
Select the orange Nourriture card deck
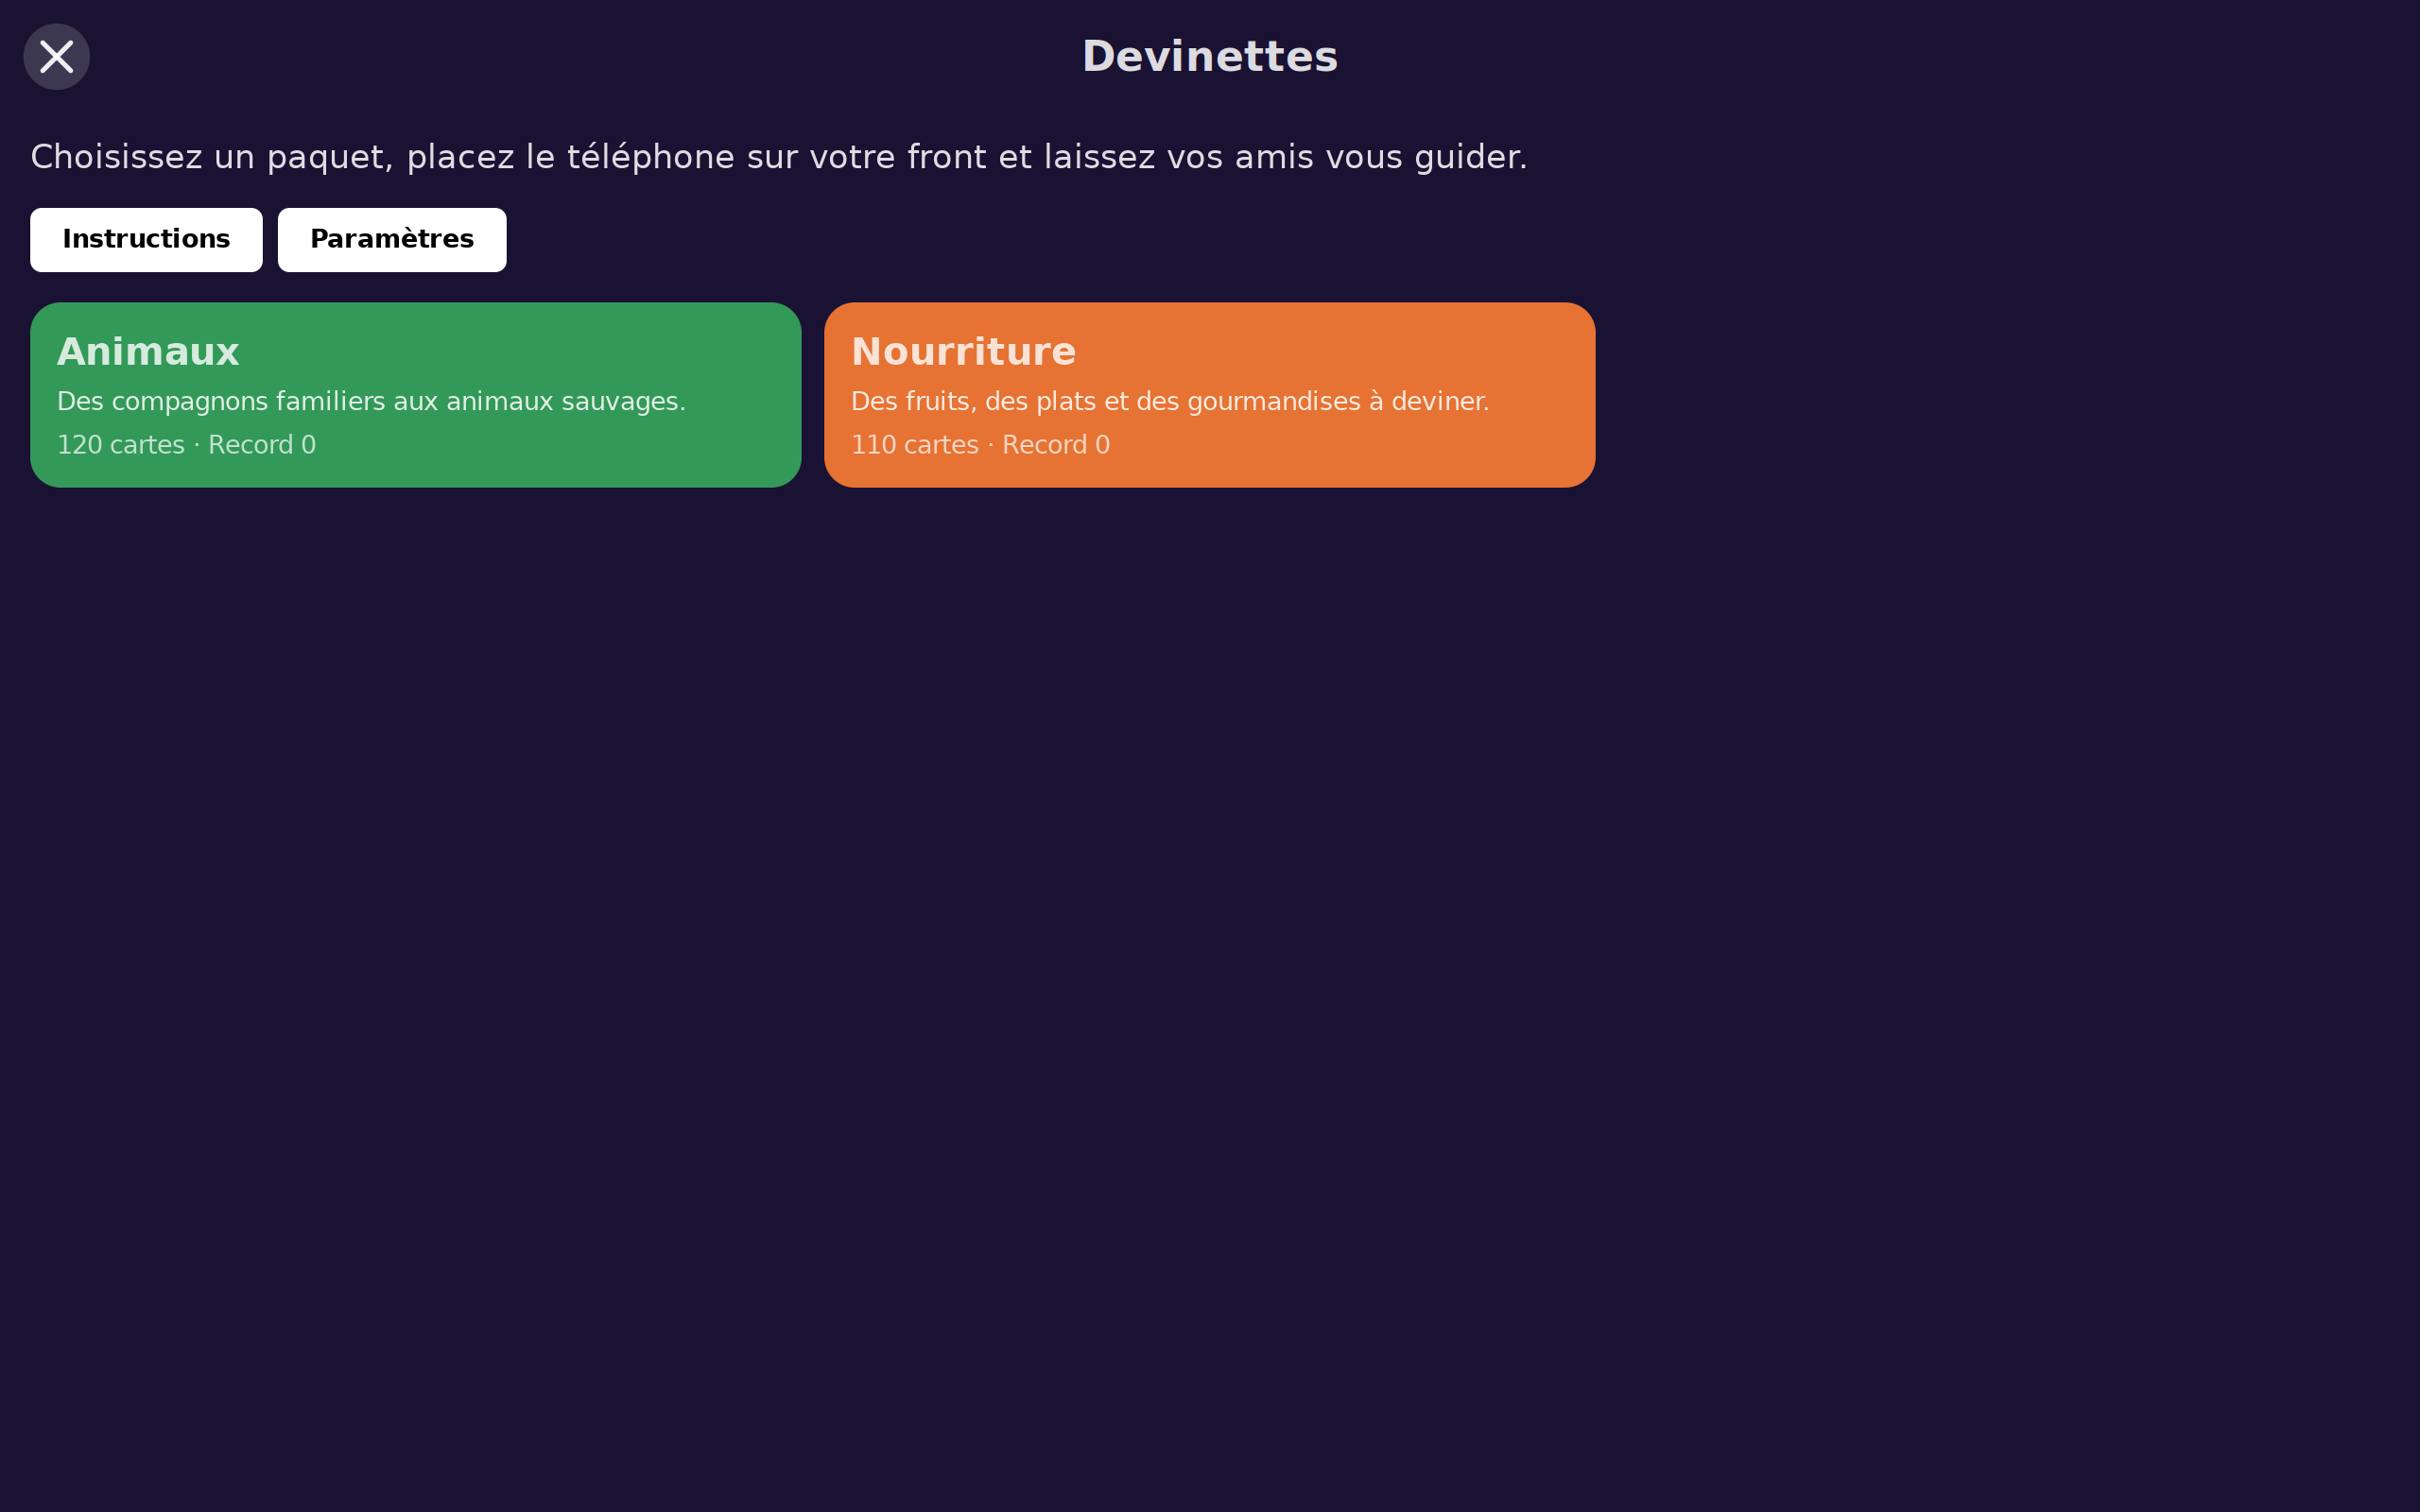point(1209,395)
